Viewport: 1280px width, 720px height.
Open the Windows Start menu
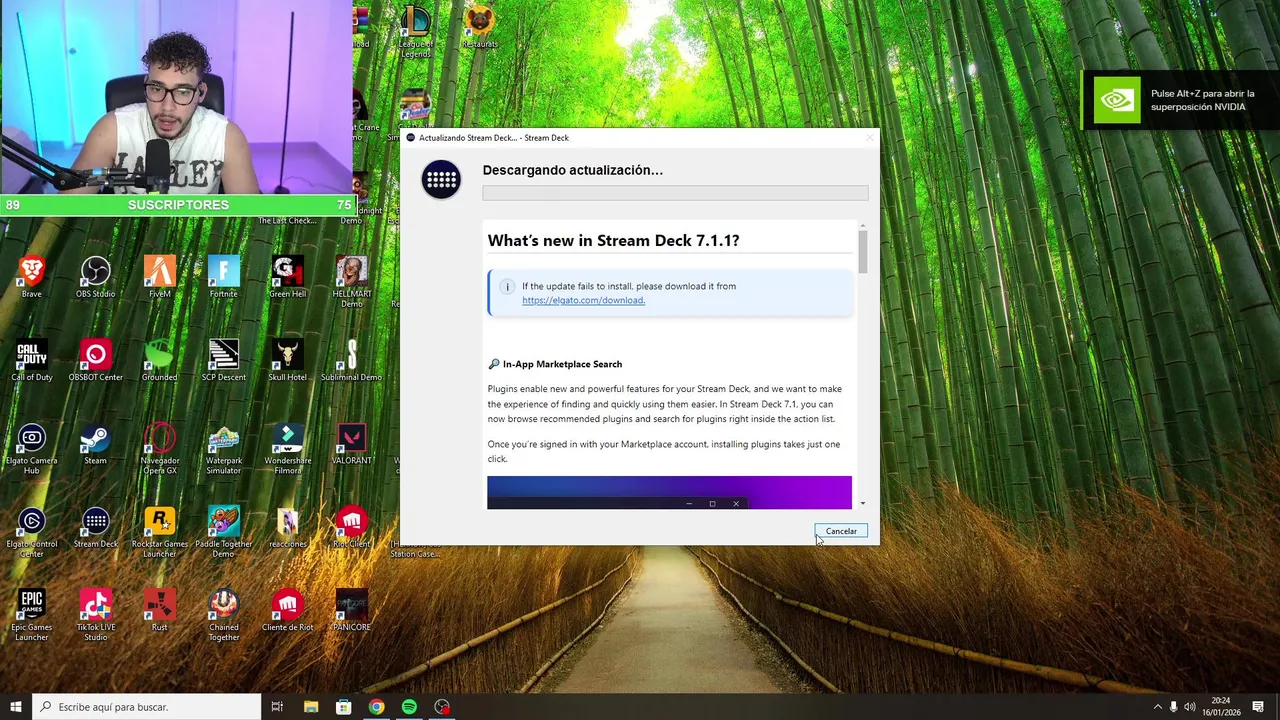pos(16,707)
